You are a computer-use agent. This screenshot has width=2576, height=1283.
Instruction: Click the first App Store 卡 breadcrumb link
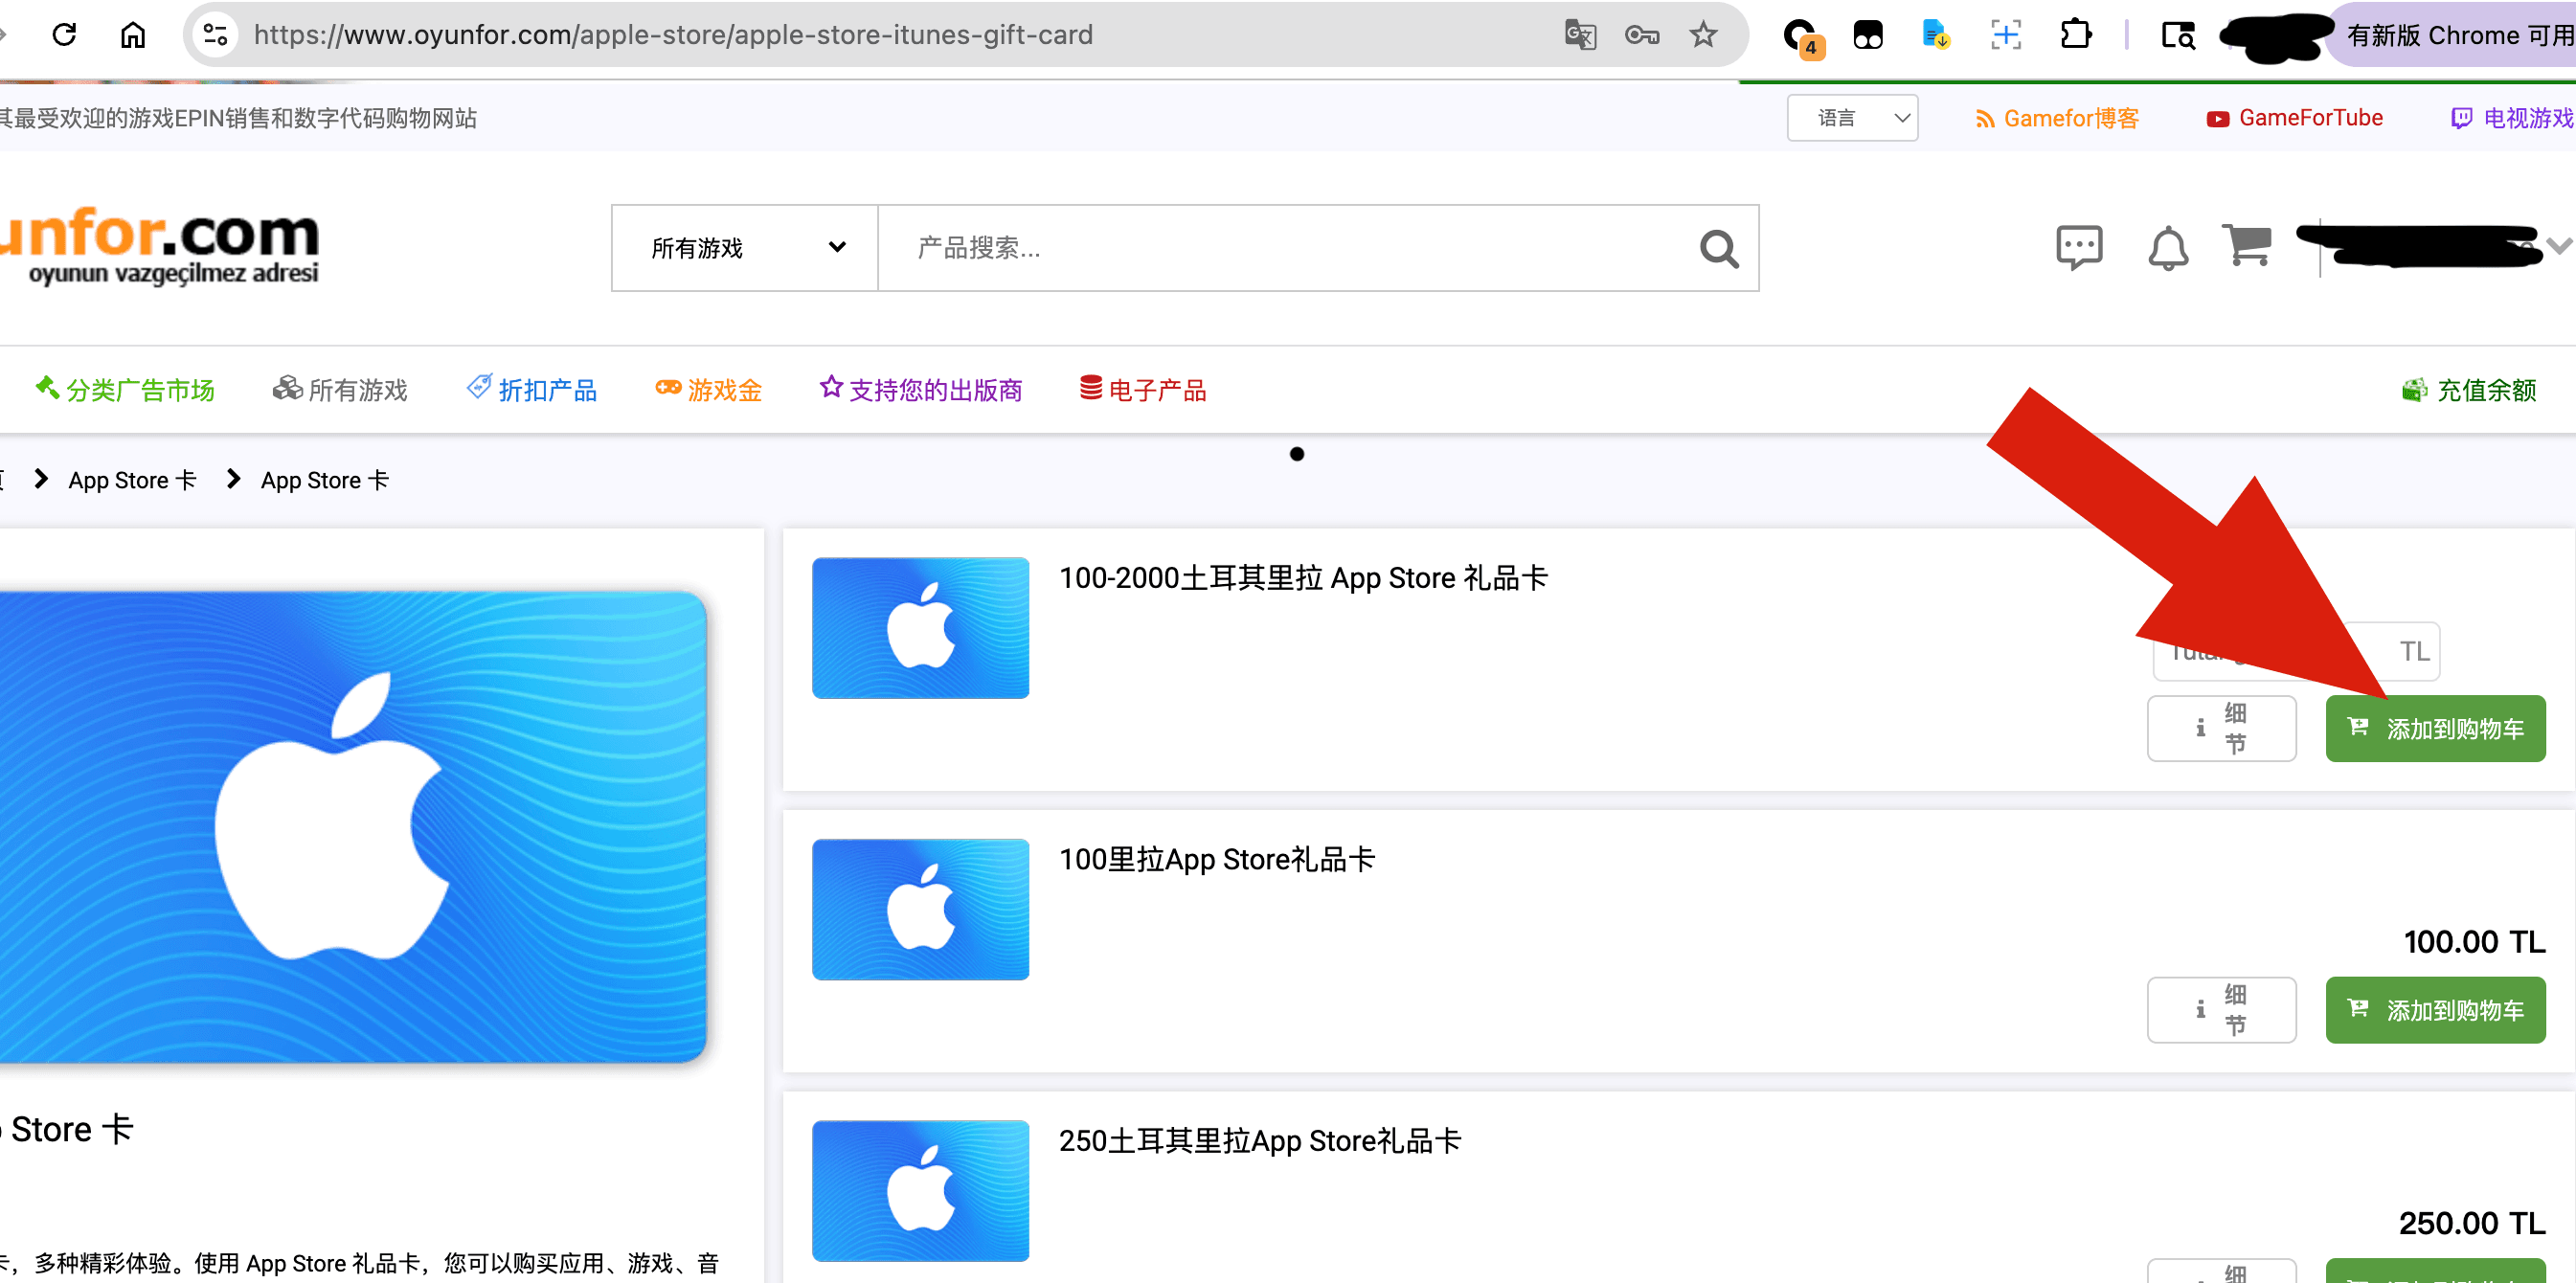(x=132, y=480)
